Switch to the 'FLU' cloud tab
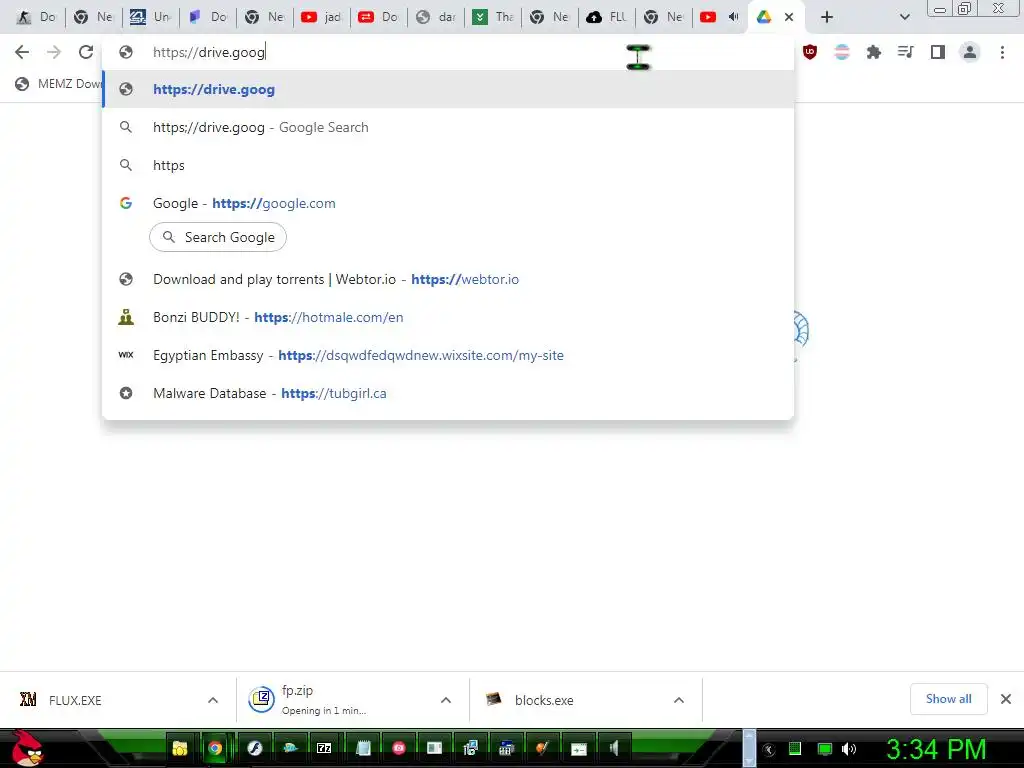Screen dimensions: 1024x768 click(607, 17)
